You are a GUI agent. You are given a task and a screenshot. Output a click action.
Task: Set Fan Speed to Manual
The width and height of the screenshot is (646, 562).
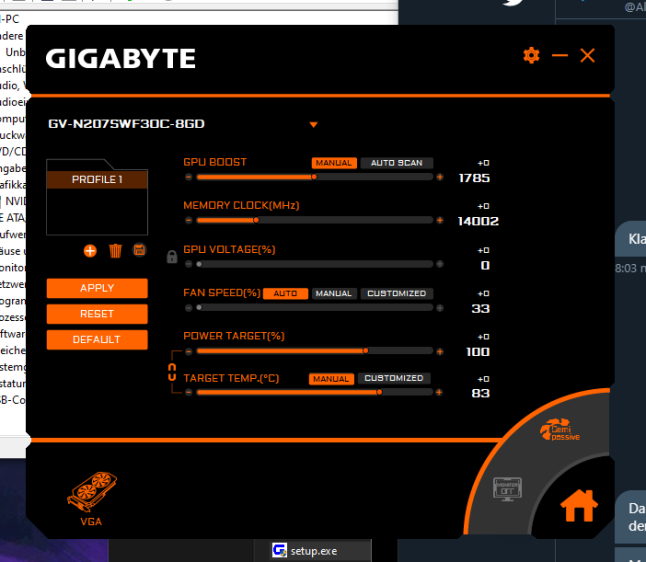[334, 293]
